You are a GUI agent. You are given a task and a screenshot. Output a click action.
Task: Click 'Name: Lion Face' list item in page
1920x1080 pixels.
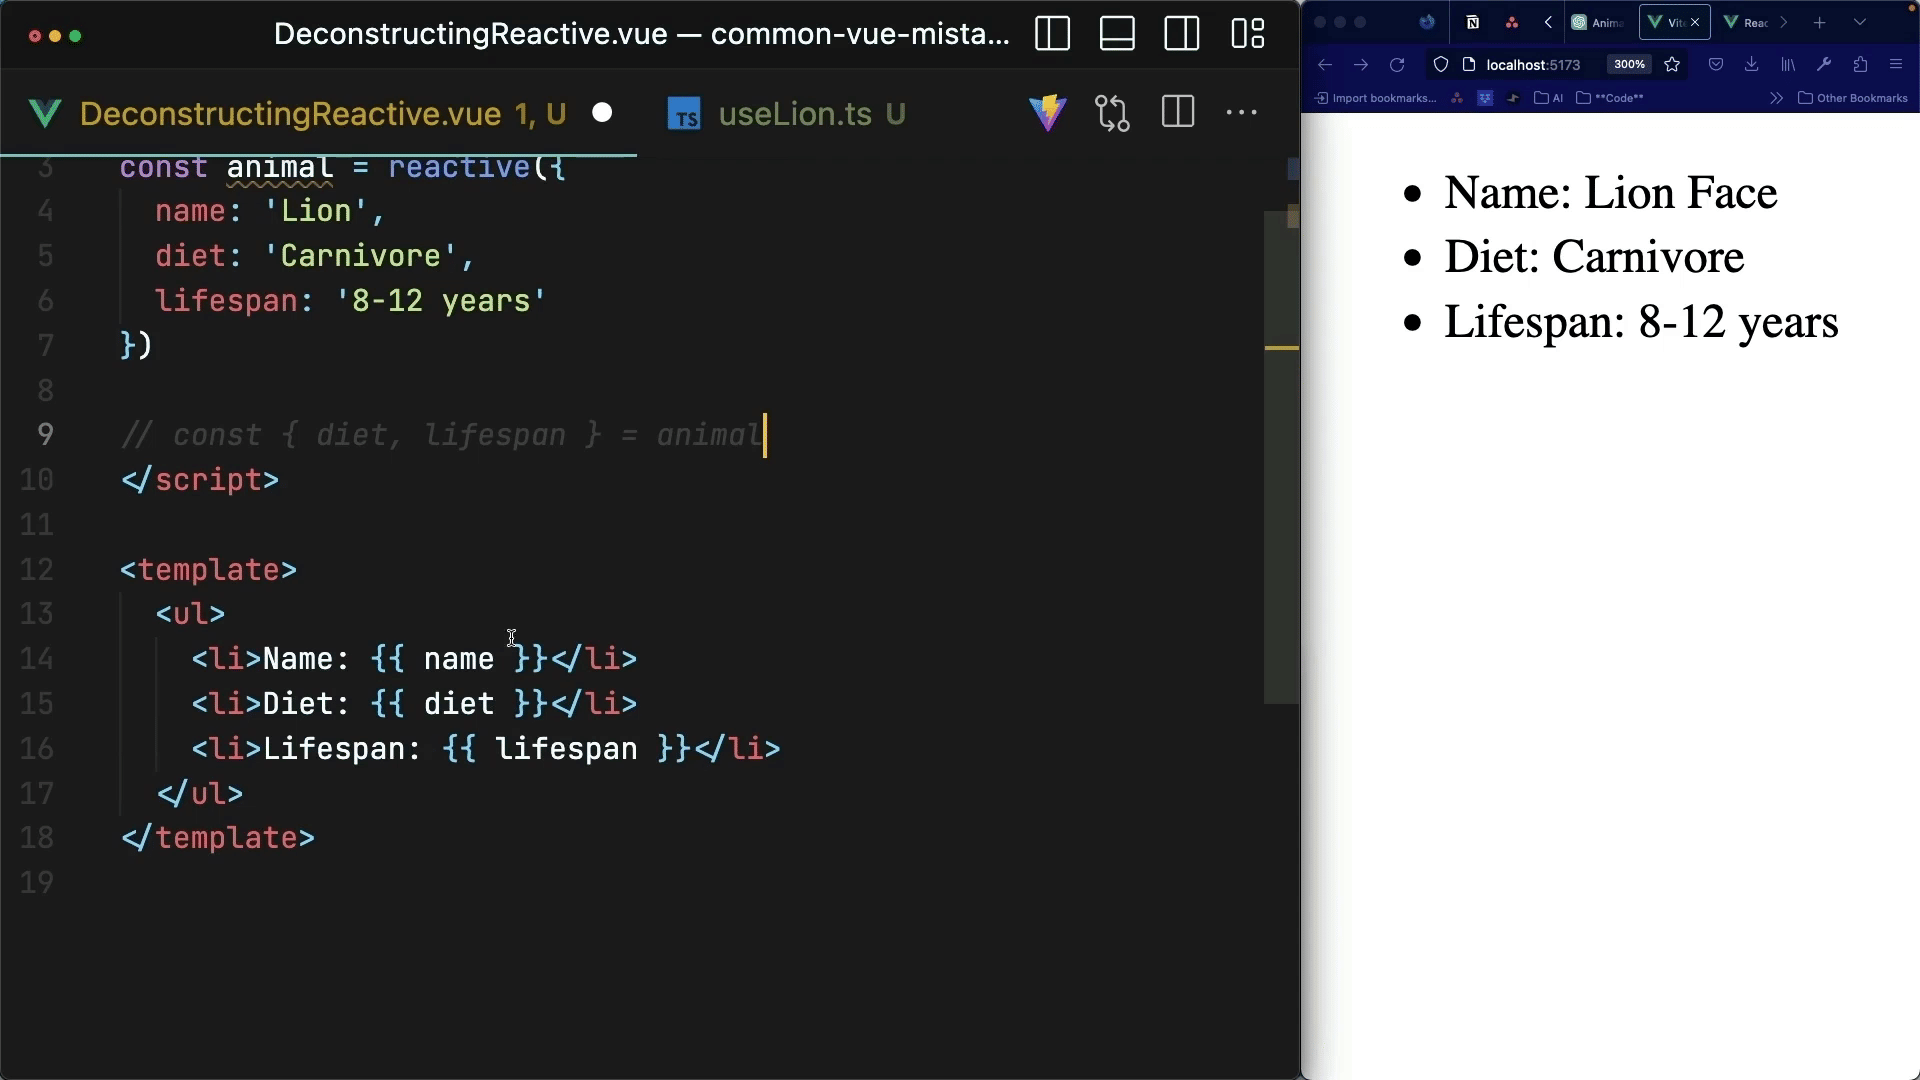tap(1610, 193)
